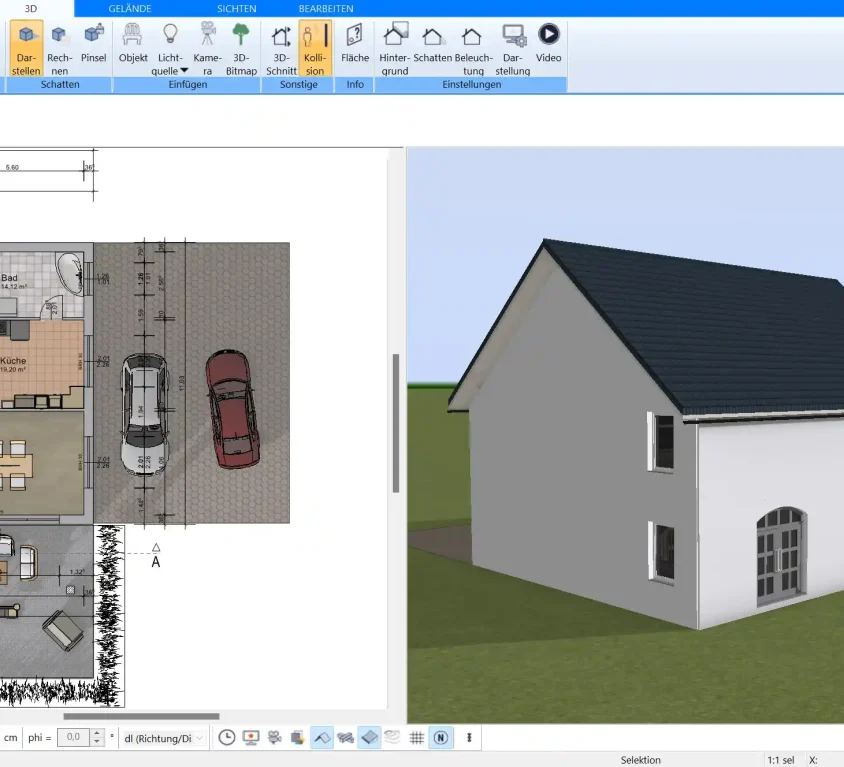Select the upper side window in 3D view
The height and width of the screenshot is (767, 844).
tap(662, 442)
